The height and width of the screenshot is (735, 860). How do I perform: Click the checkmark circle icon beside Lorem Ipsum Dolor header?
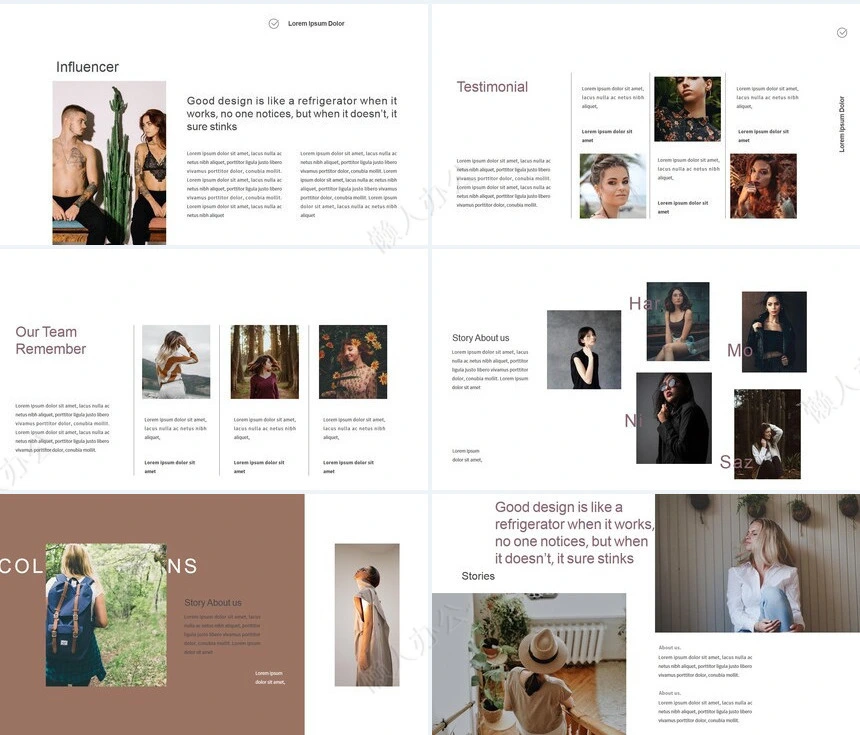(x=274, y=23)
